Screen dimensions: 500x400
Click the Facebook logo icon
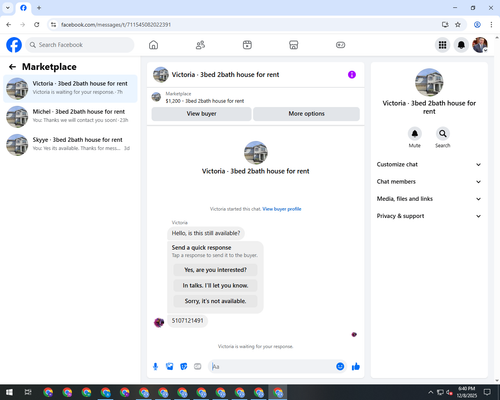14,45
